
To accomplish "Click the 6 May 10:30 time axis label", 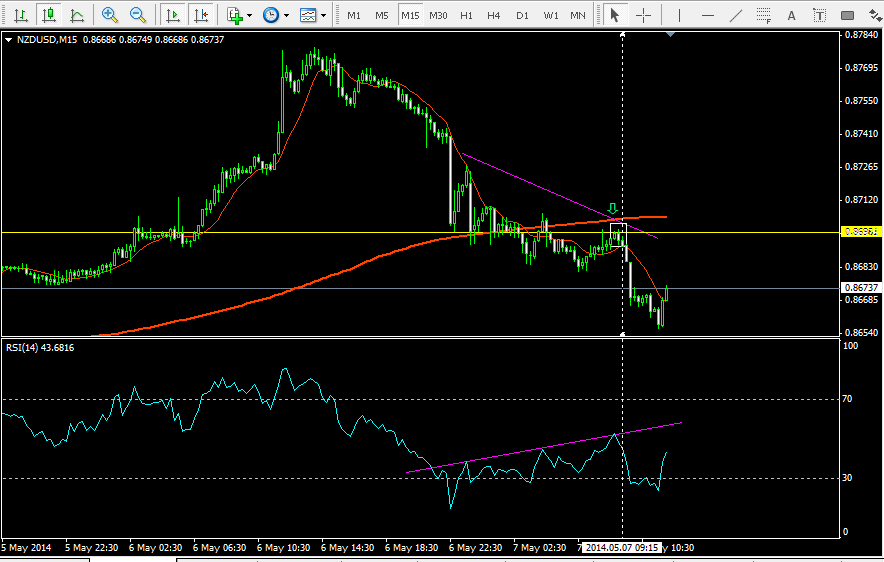I will tap(284, 547).
